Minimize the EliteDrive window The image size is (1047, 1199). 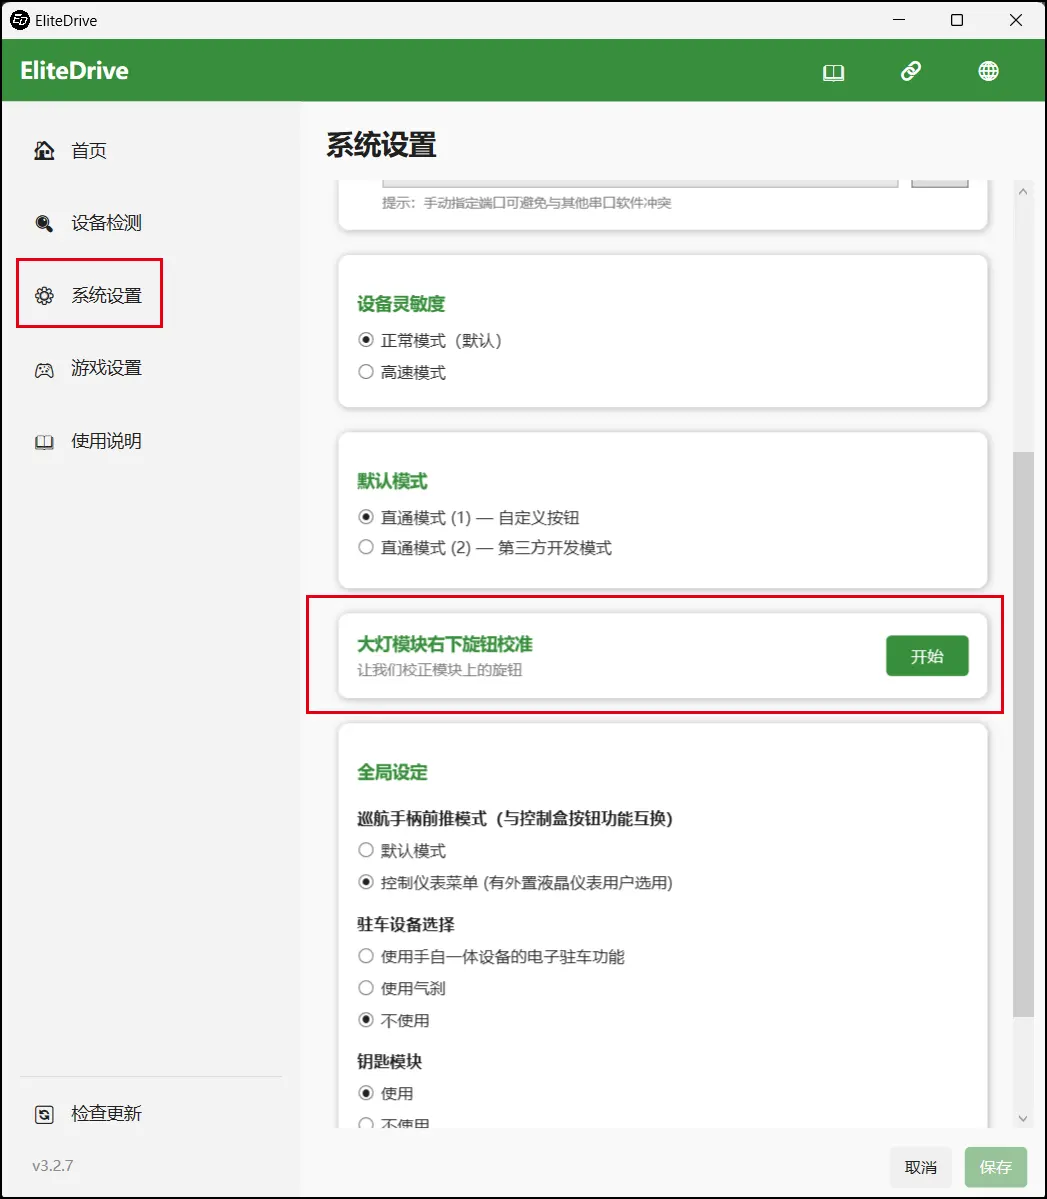tap(899, 20)
